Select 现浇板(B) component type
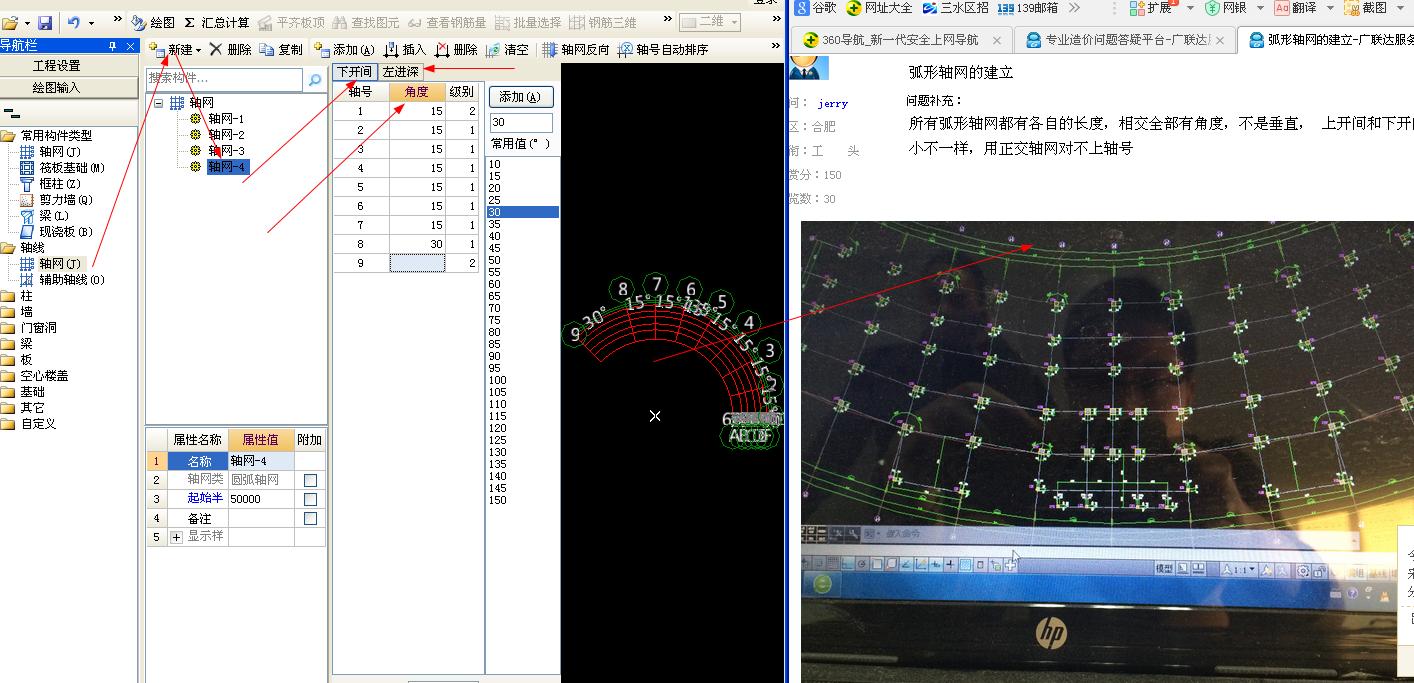Screen dimensions: 1414x683 [x=56, y=231]
